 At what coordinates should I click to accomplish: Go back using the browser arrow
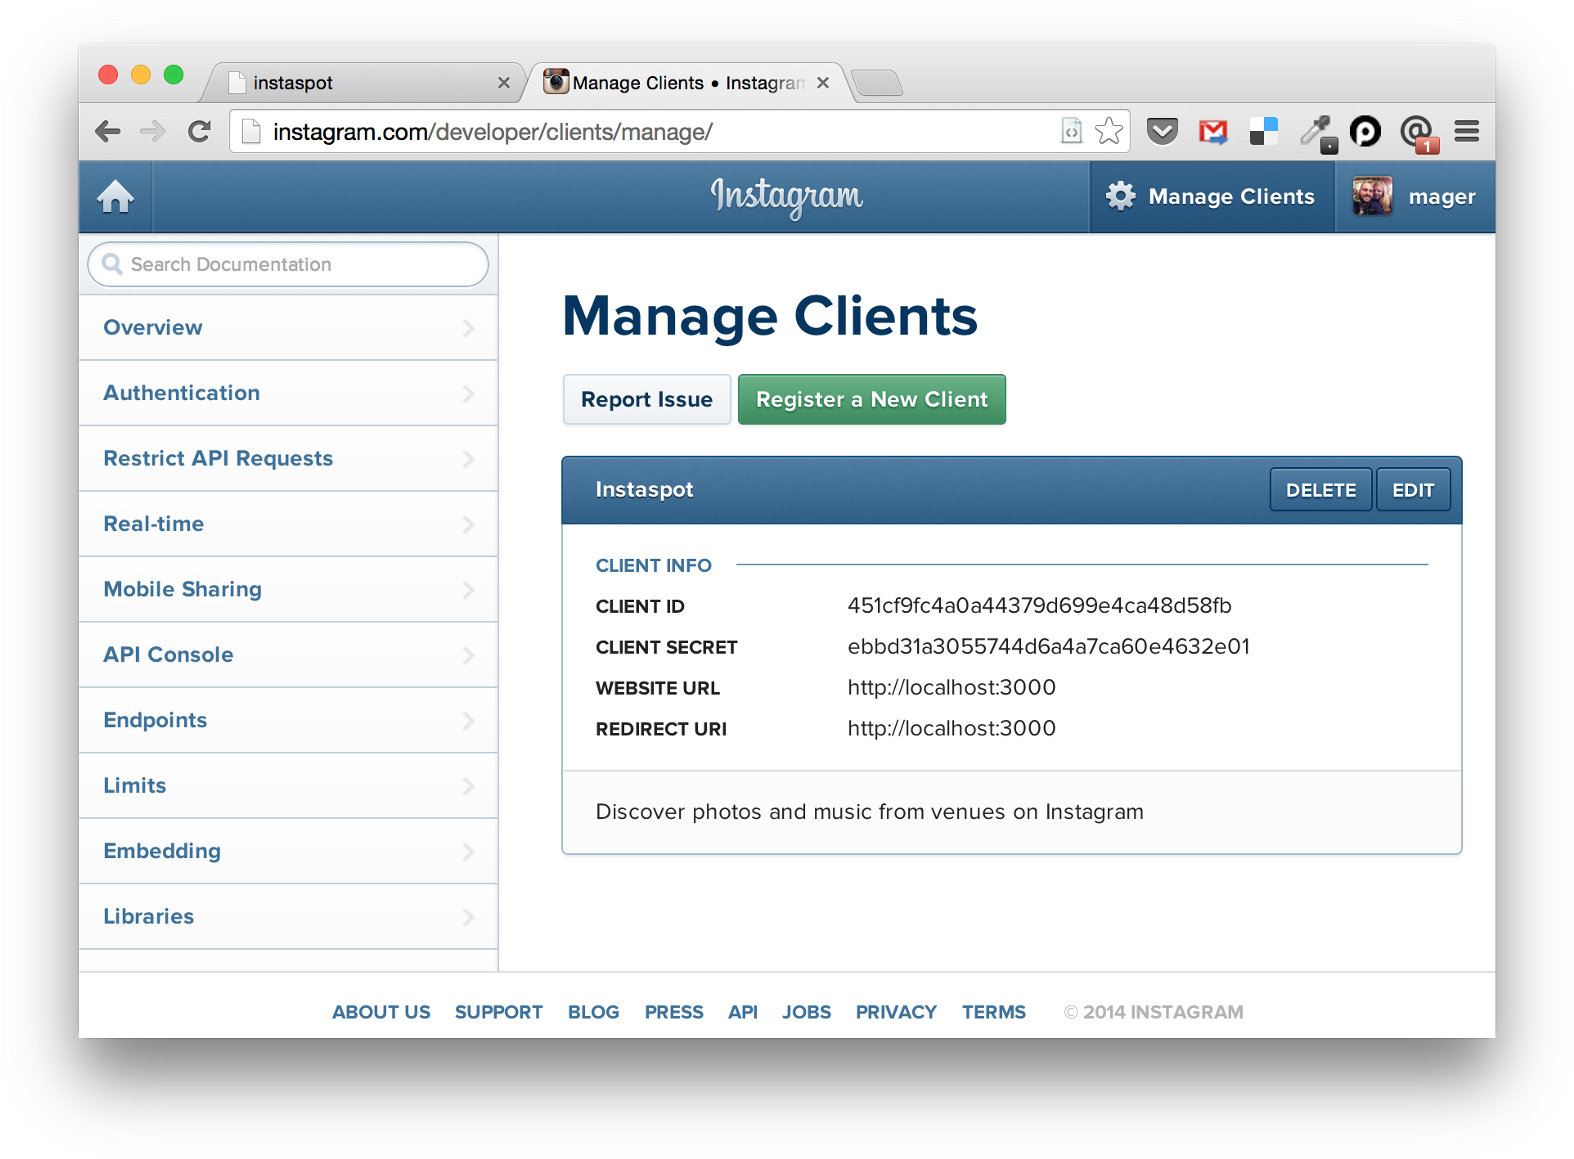[x=108, y=132]
